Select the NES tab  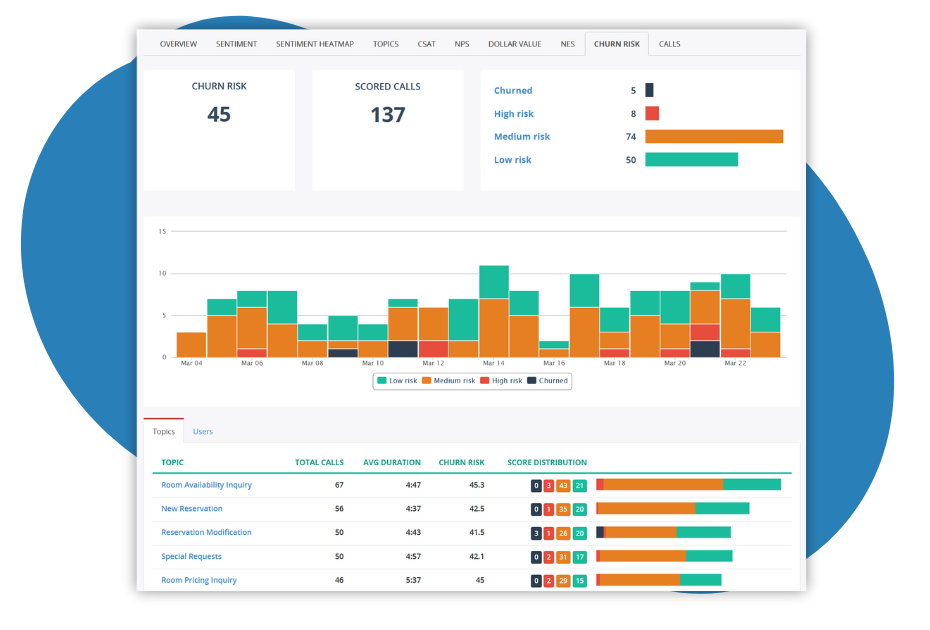coord(568,43)
